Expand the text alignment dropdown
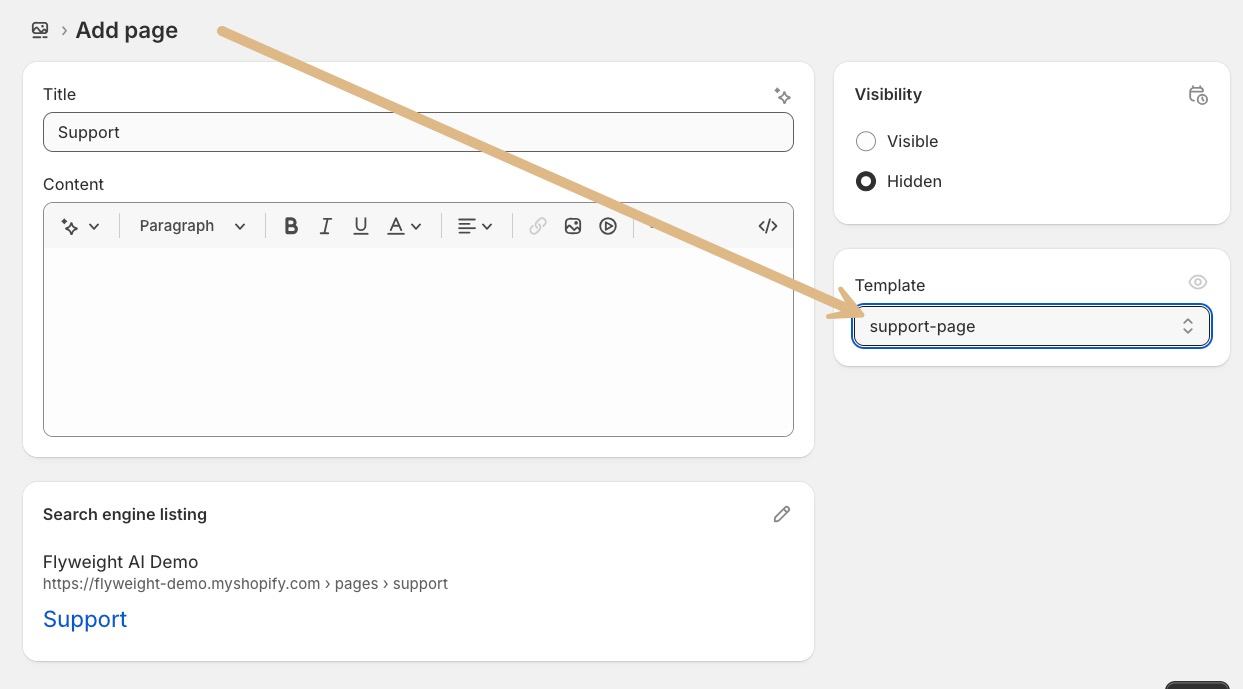Image resolution: width=1243 pixels, height=689 pixels. [475, 226]
